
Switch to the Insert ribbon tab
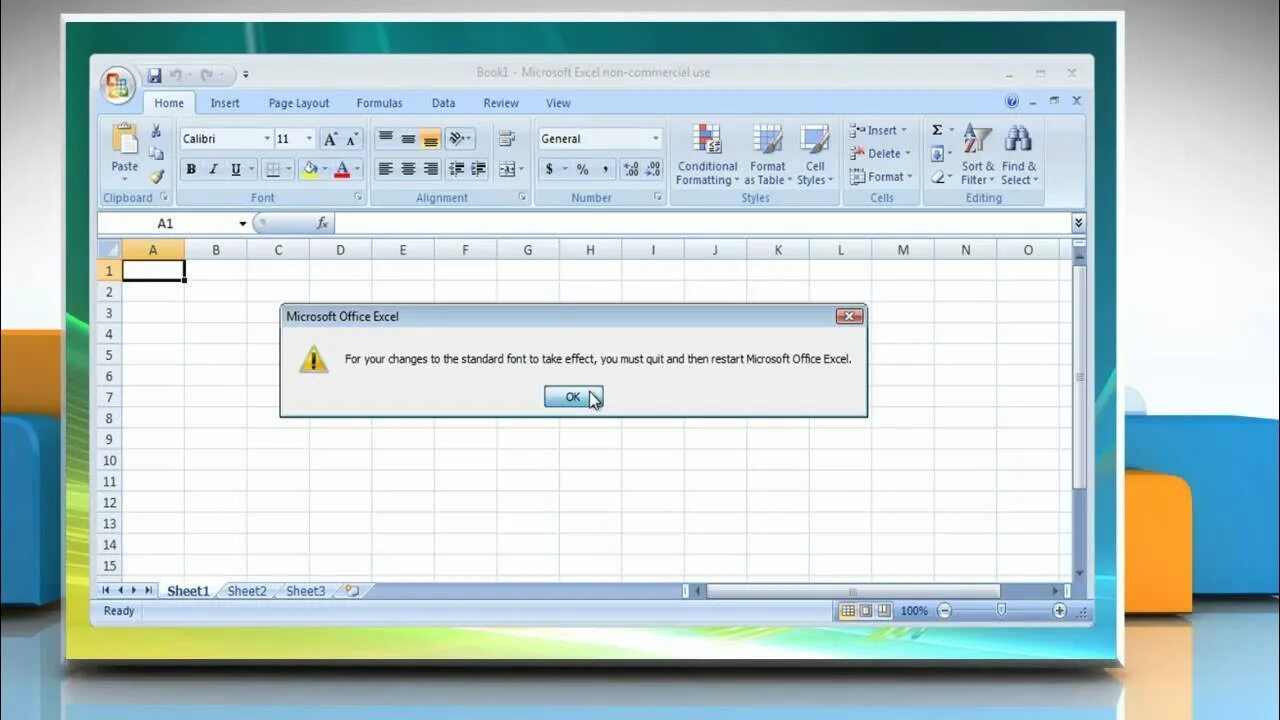[225, 103]
